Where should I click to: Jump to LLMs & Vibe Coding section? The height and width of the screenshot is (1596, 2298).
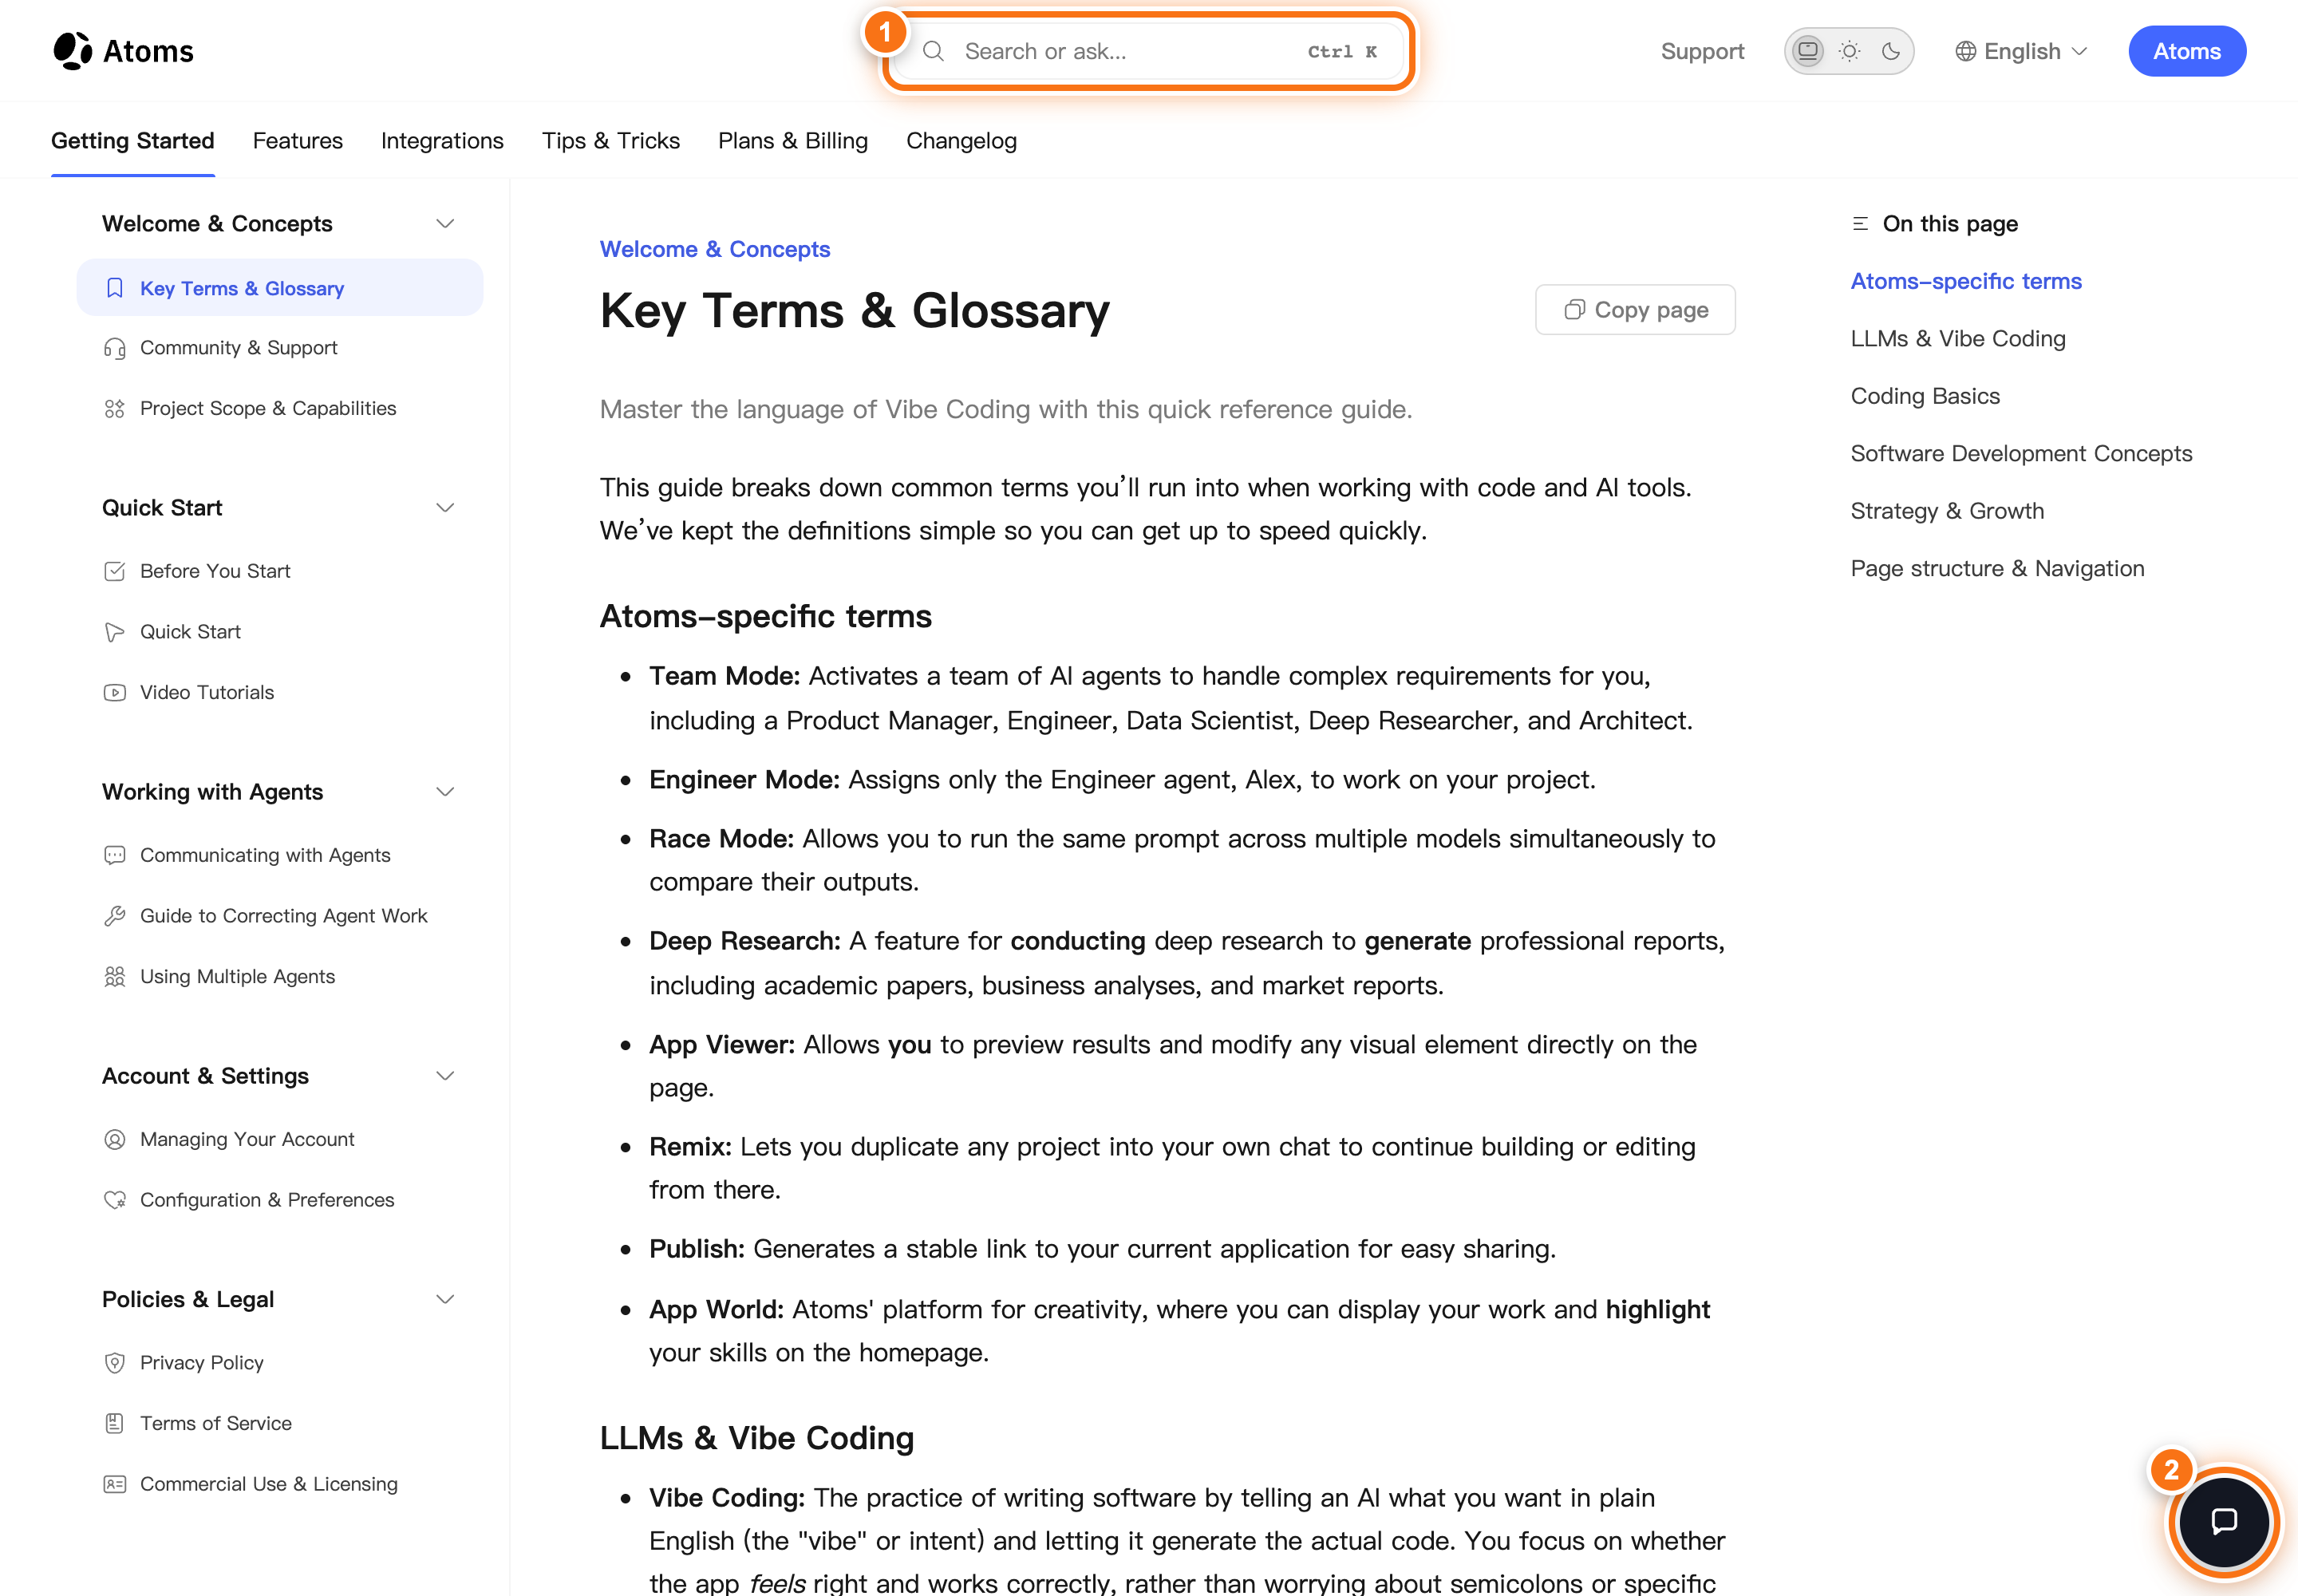(x=1958, y=339)
